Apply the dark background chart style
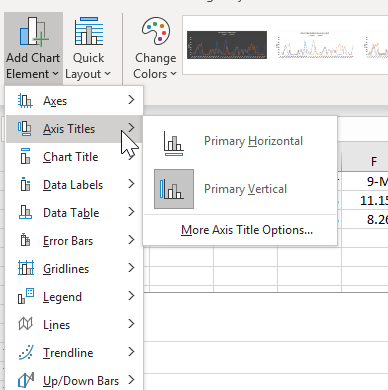388x390 pixels. point(227,45)
